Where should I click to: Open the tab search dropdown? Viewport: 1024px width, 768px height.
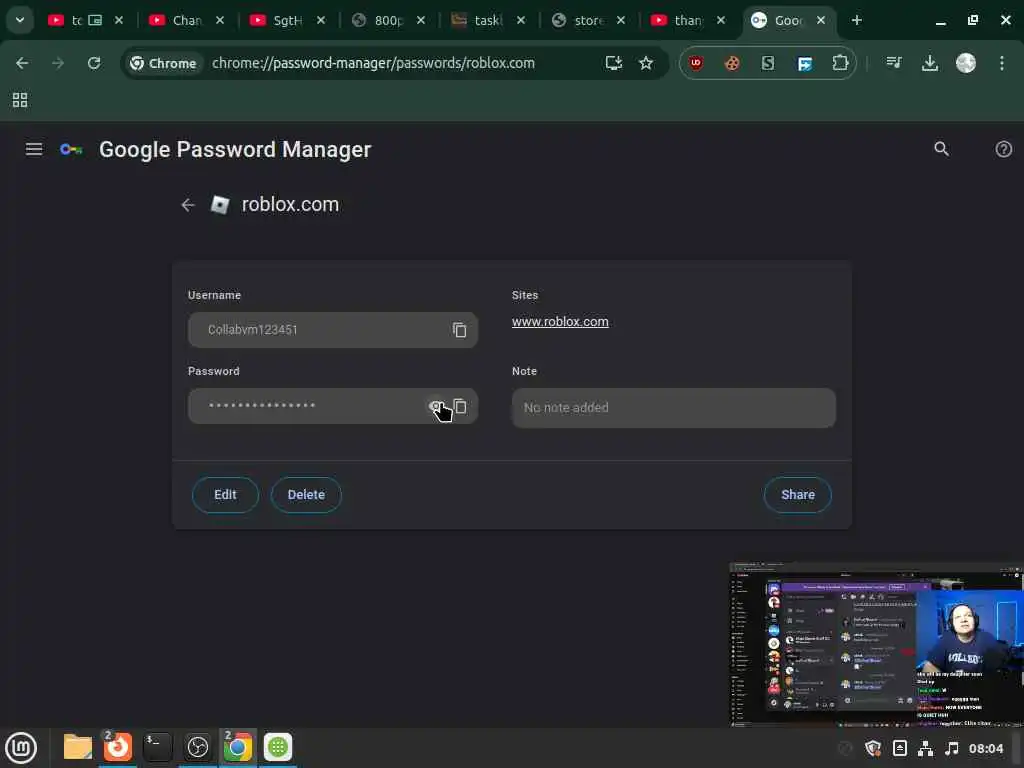20,20
